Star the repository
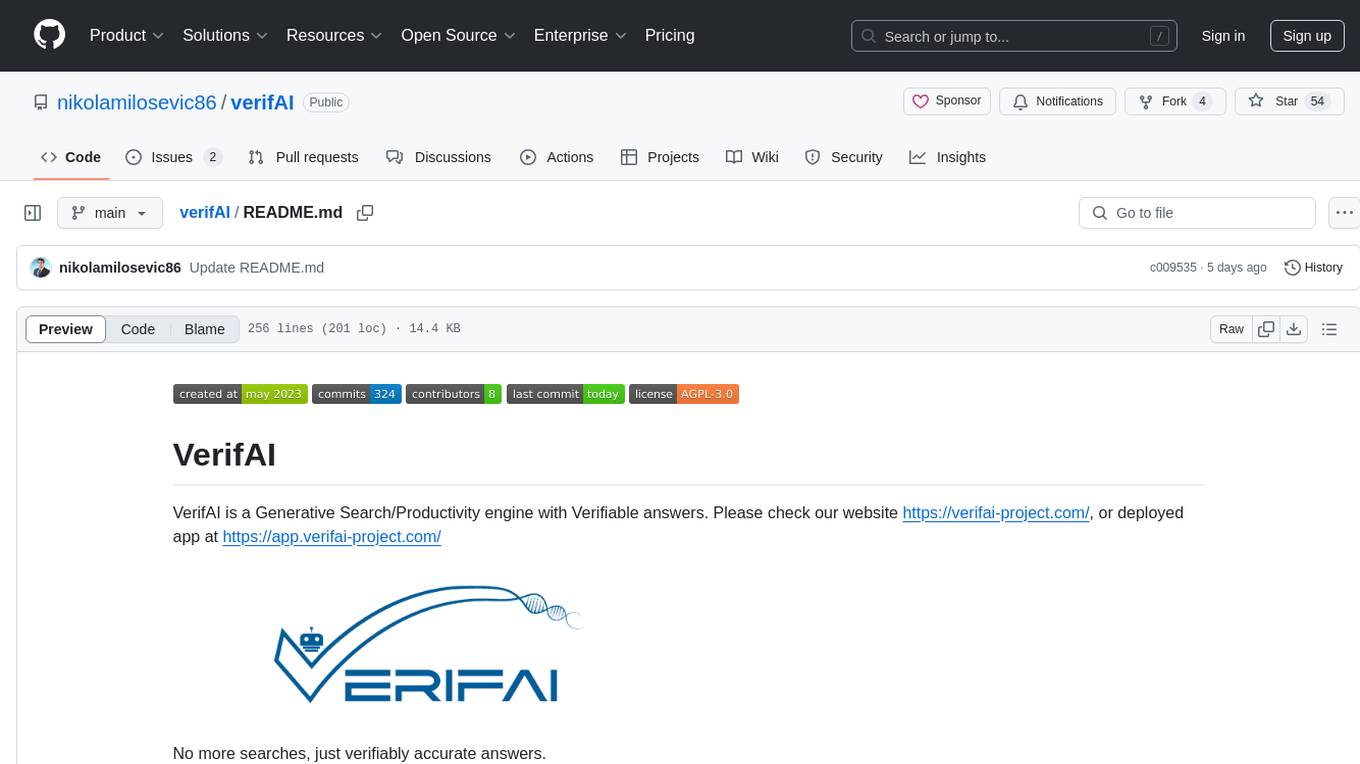 (1289, 101)
